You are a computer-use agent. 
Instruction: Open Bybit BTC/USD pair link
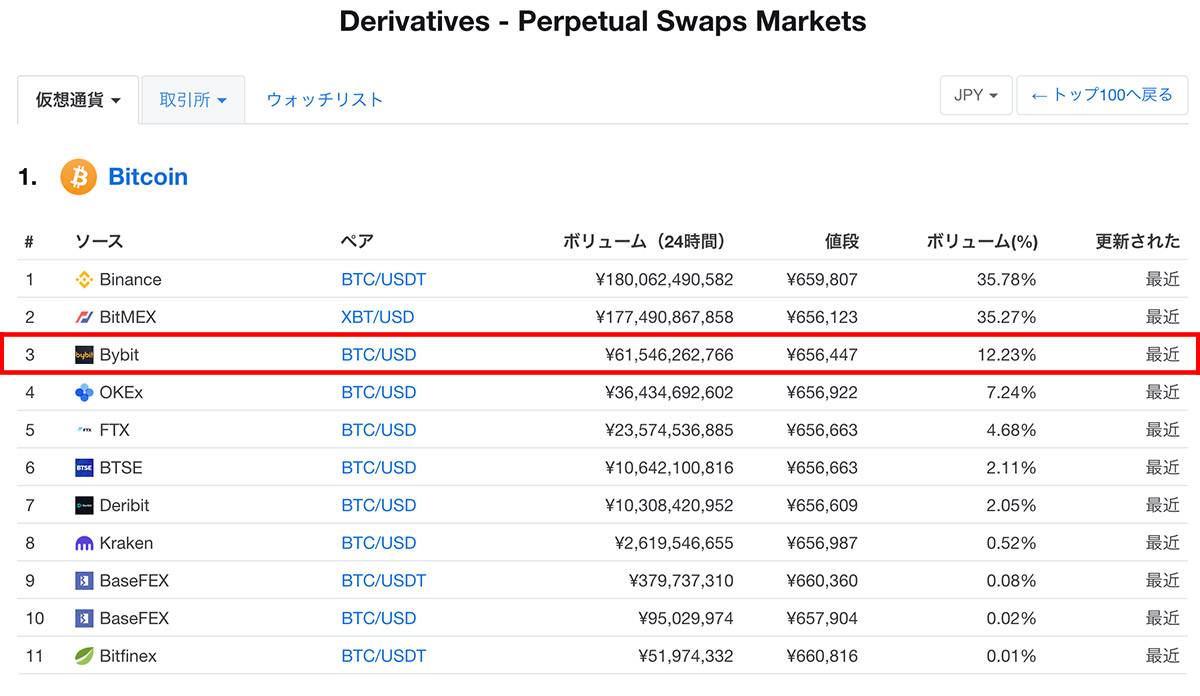[x=379, y=355]
